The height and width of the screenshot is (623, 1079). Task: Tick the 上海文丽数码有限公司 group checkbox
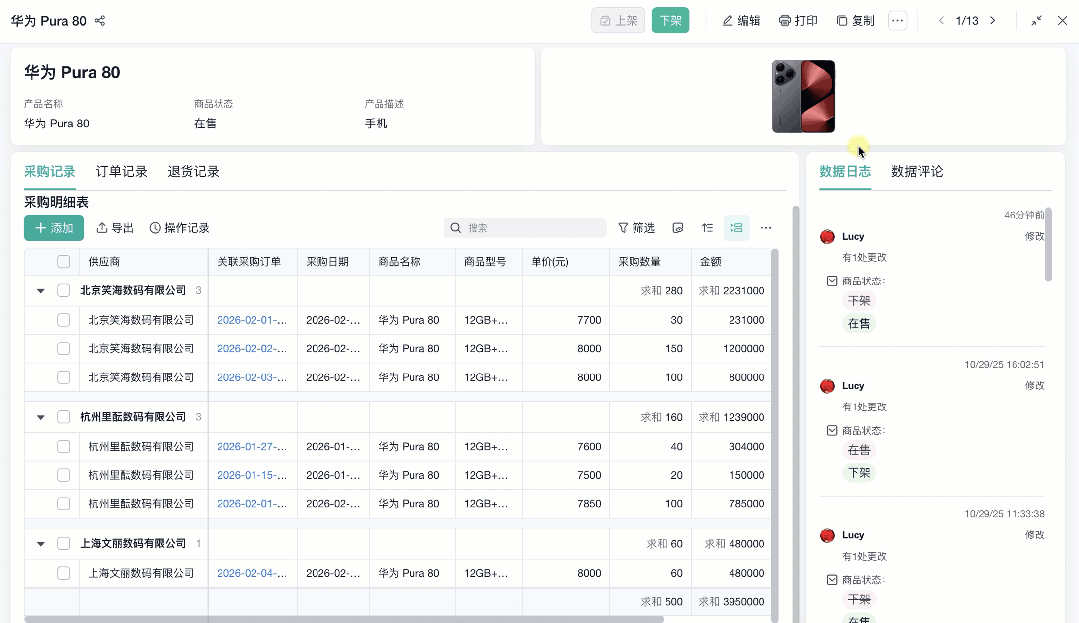pyautogui.click(x=63, y=544)
